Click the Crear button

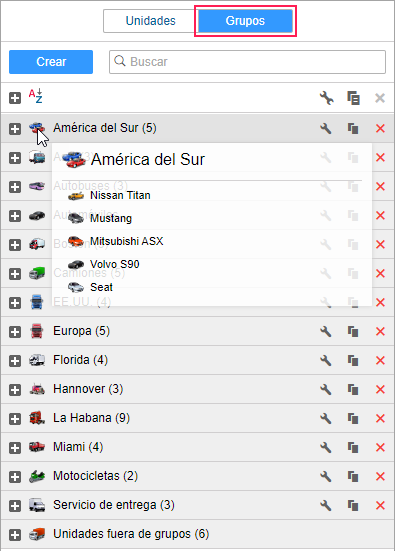51,62
